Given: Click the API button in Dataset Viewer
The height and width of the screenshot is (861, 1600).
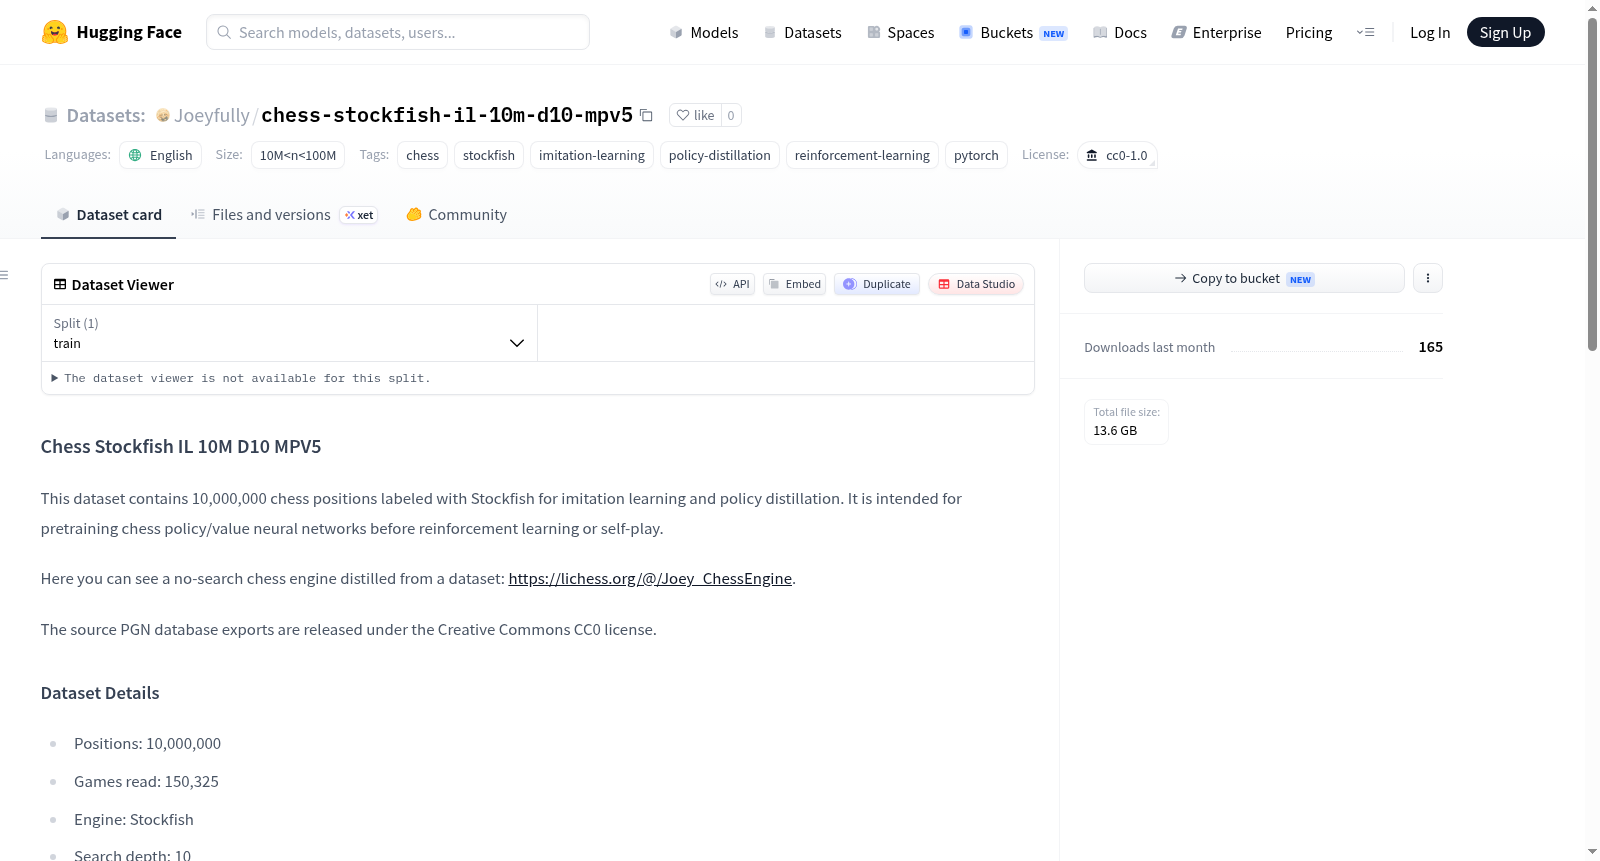Looking at the screenshot, I should point(732,284).
